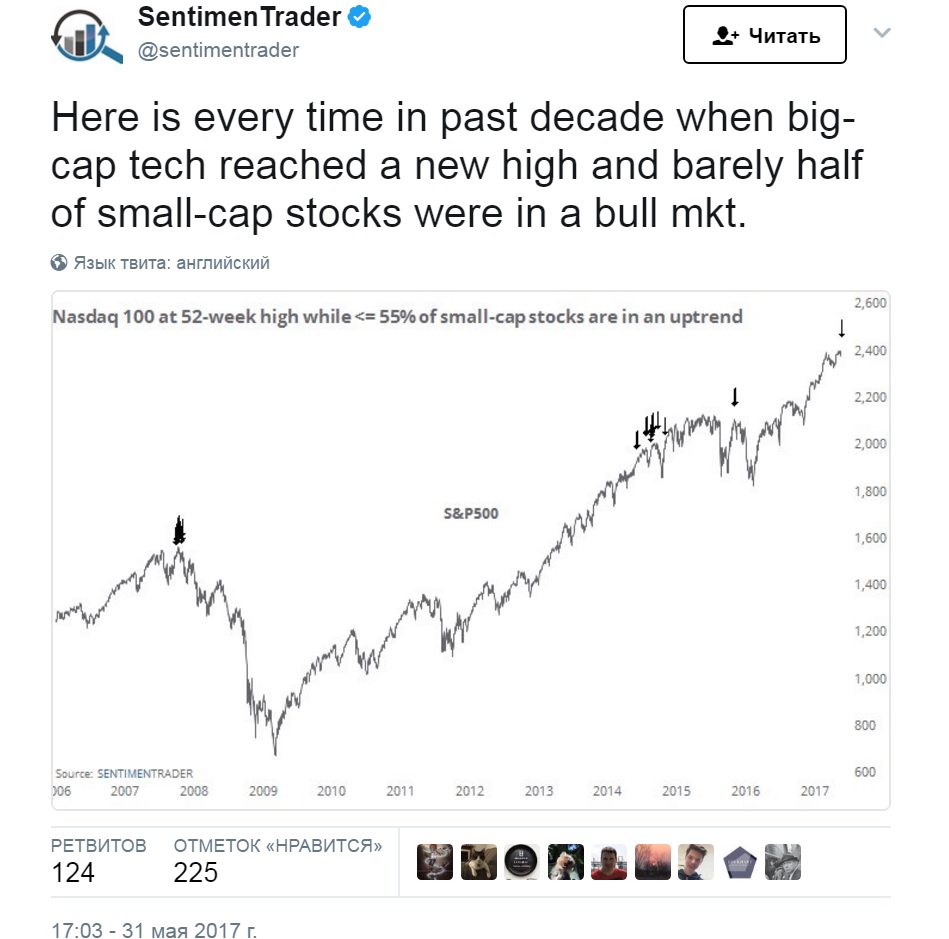Open SentimenTrader display name link
The width and height of the screenshot is (949, 939).
[x=239, y=17]
